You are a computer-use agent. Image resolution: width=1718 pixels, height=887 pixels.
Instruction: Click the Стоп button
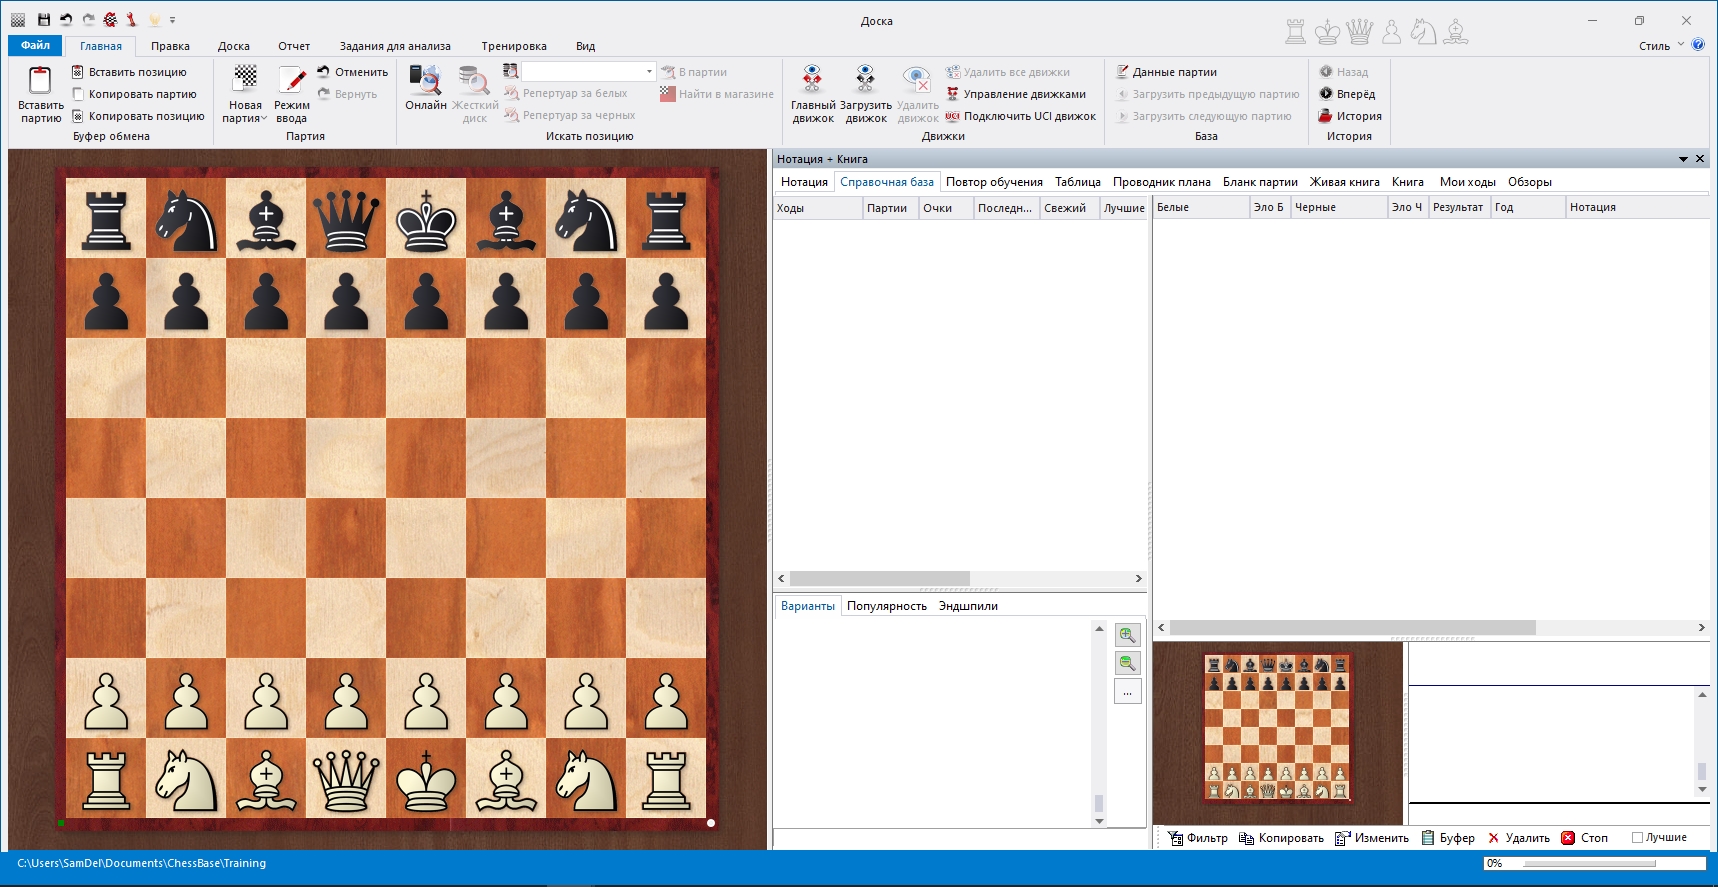pyautogui.click(x=1585, y=838)
